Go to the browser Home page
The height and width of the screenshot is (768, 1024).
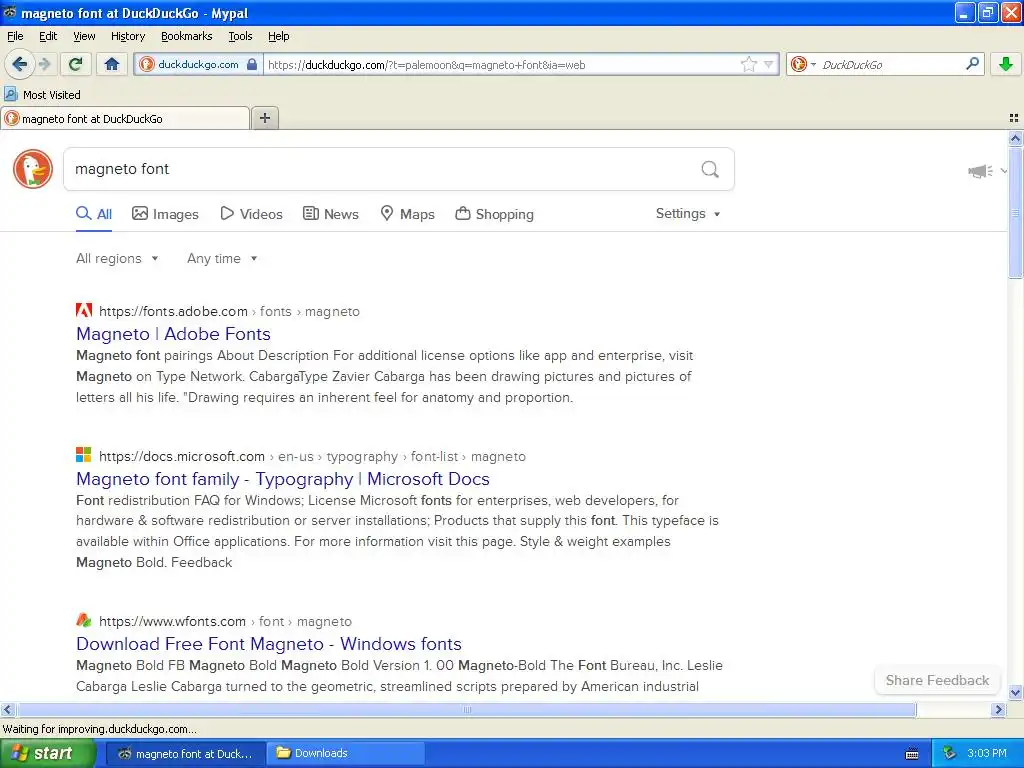pos(112,64)
